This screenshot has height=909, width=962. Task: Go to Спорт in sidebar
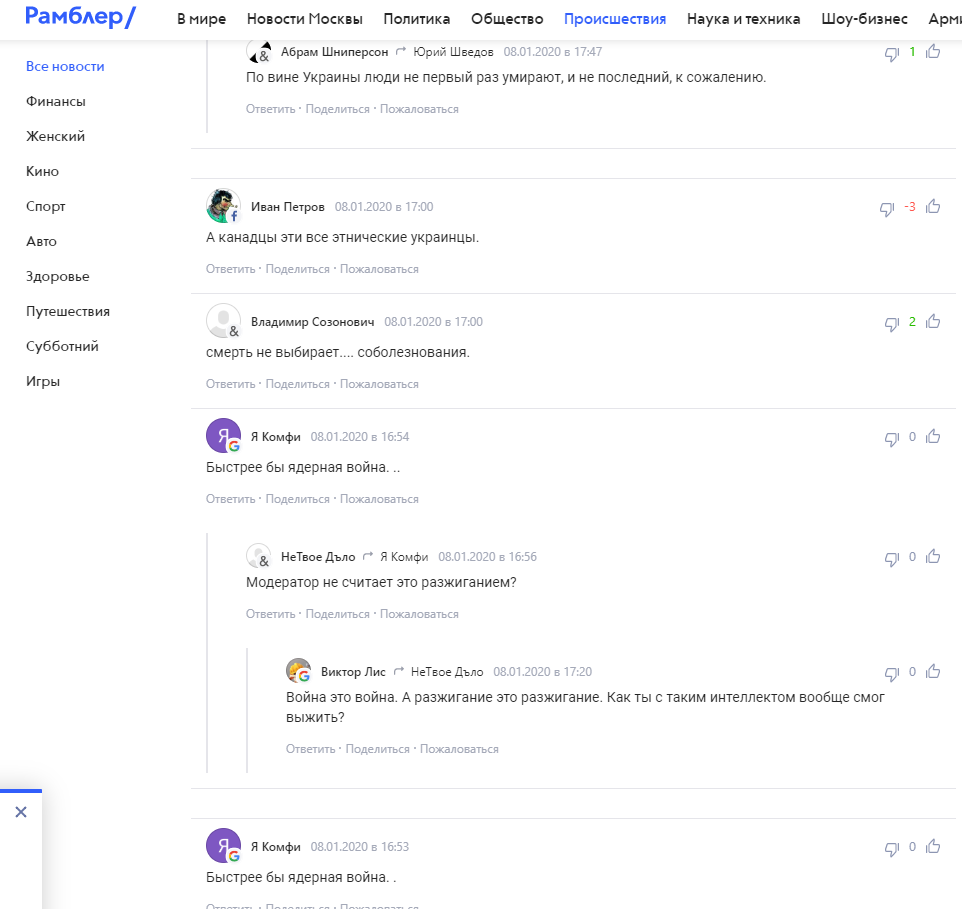[45, 206]
